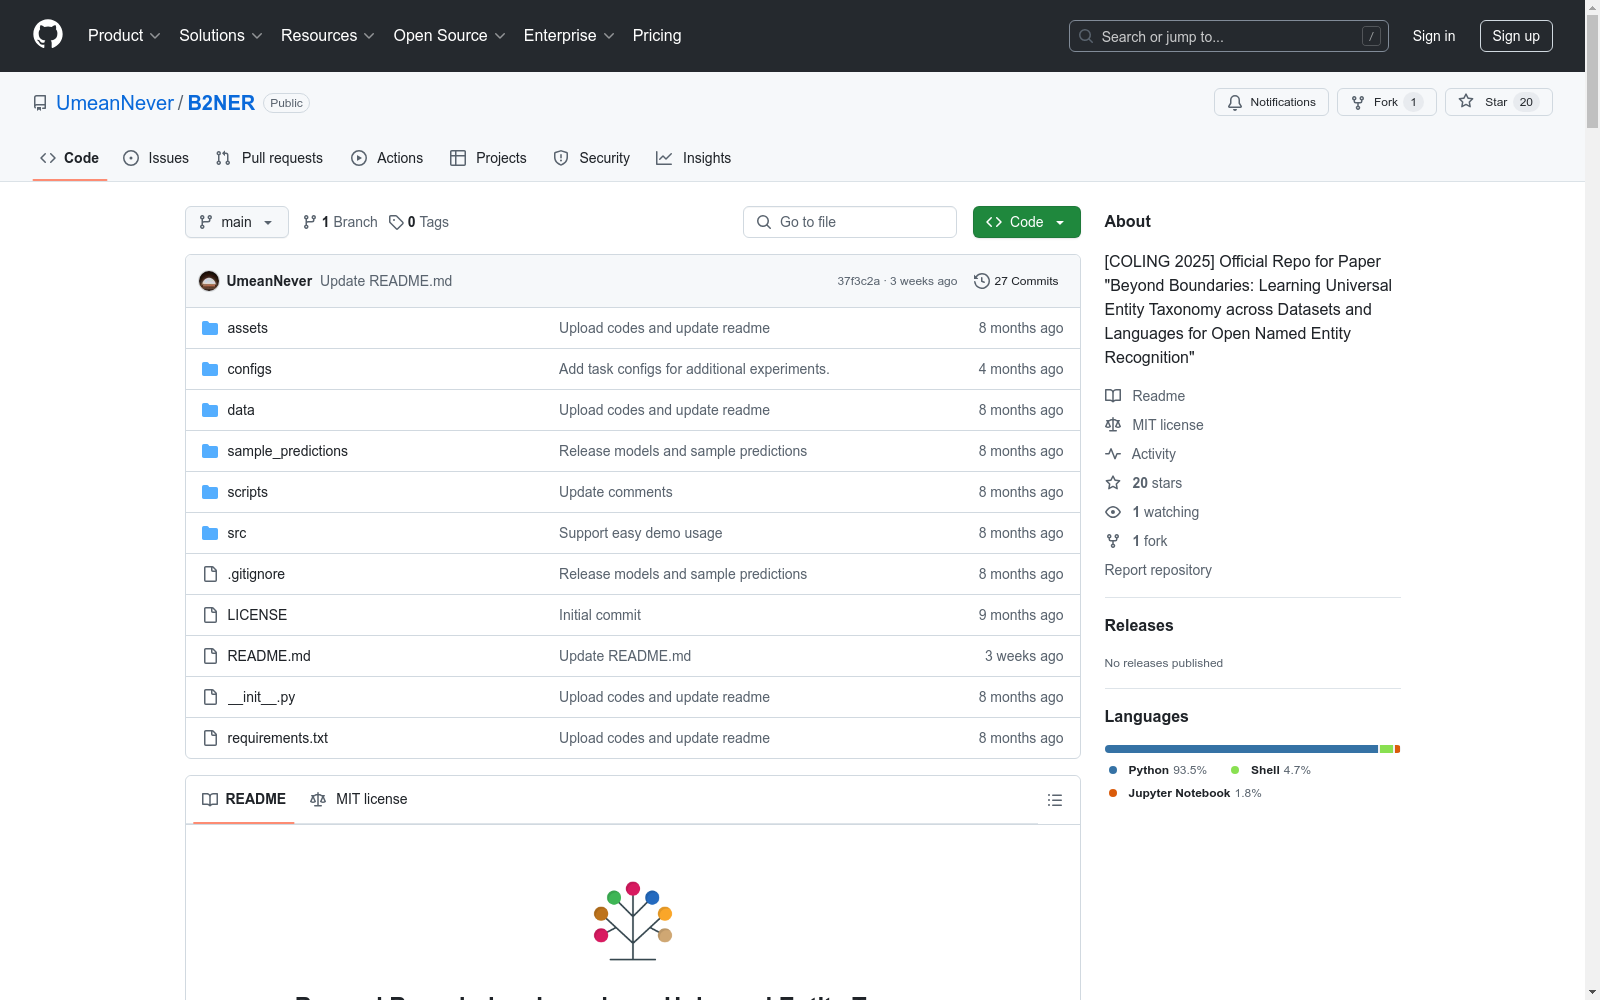1600x1000 pixels.
Task: Click the assets folder icon
Action: (x=210, y=328)
